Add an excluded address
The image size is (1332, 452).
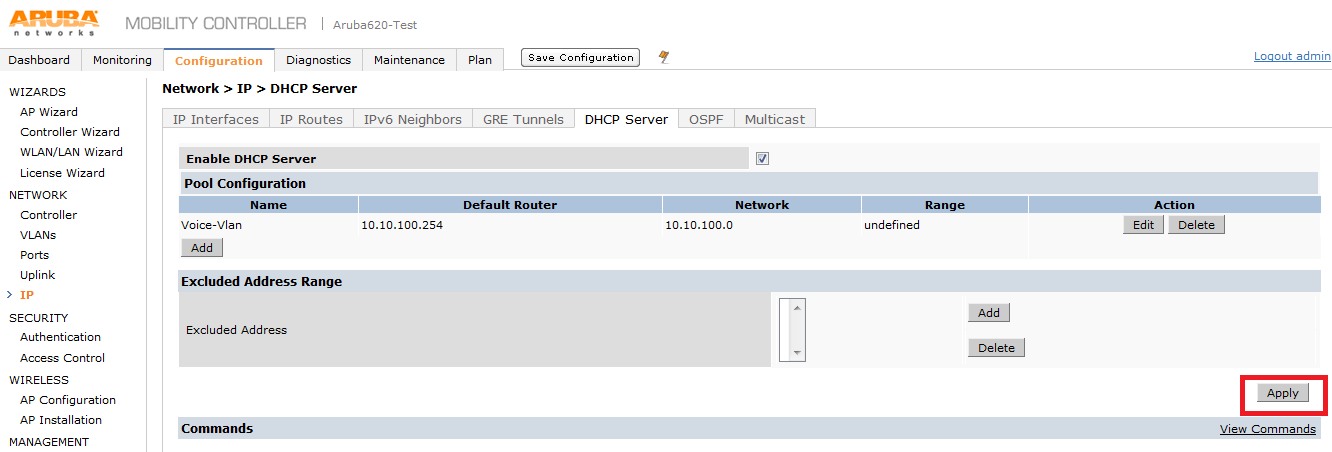[x=989, y=313]
